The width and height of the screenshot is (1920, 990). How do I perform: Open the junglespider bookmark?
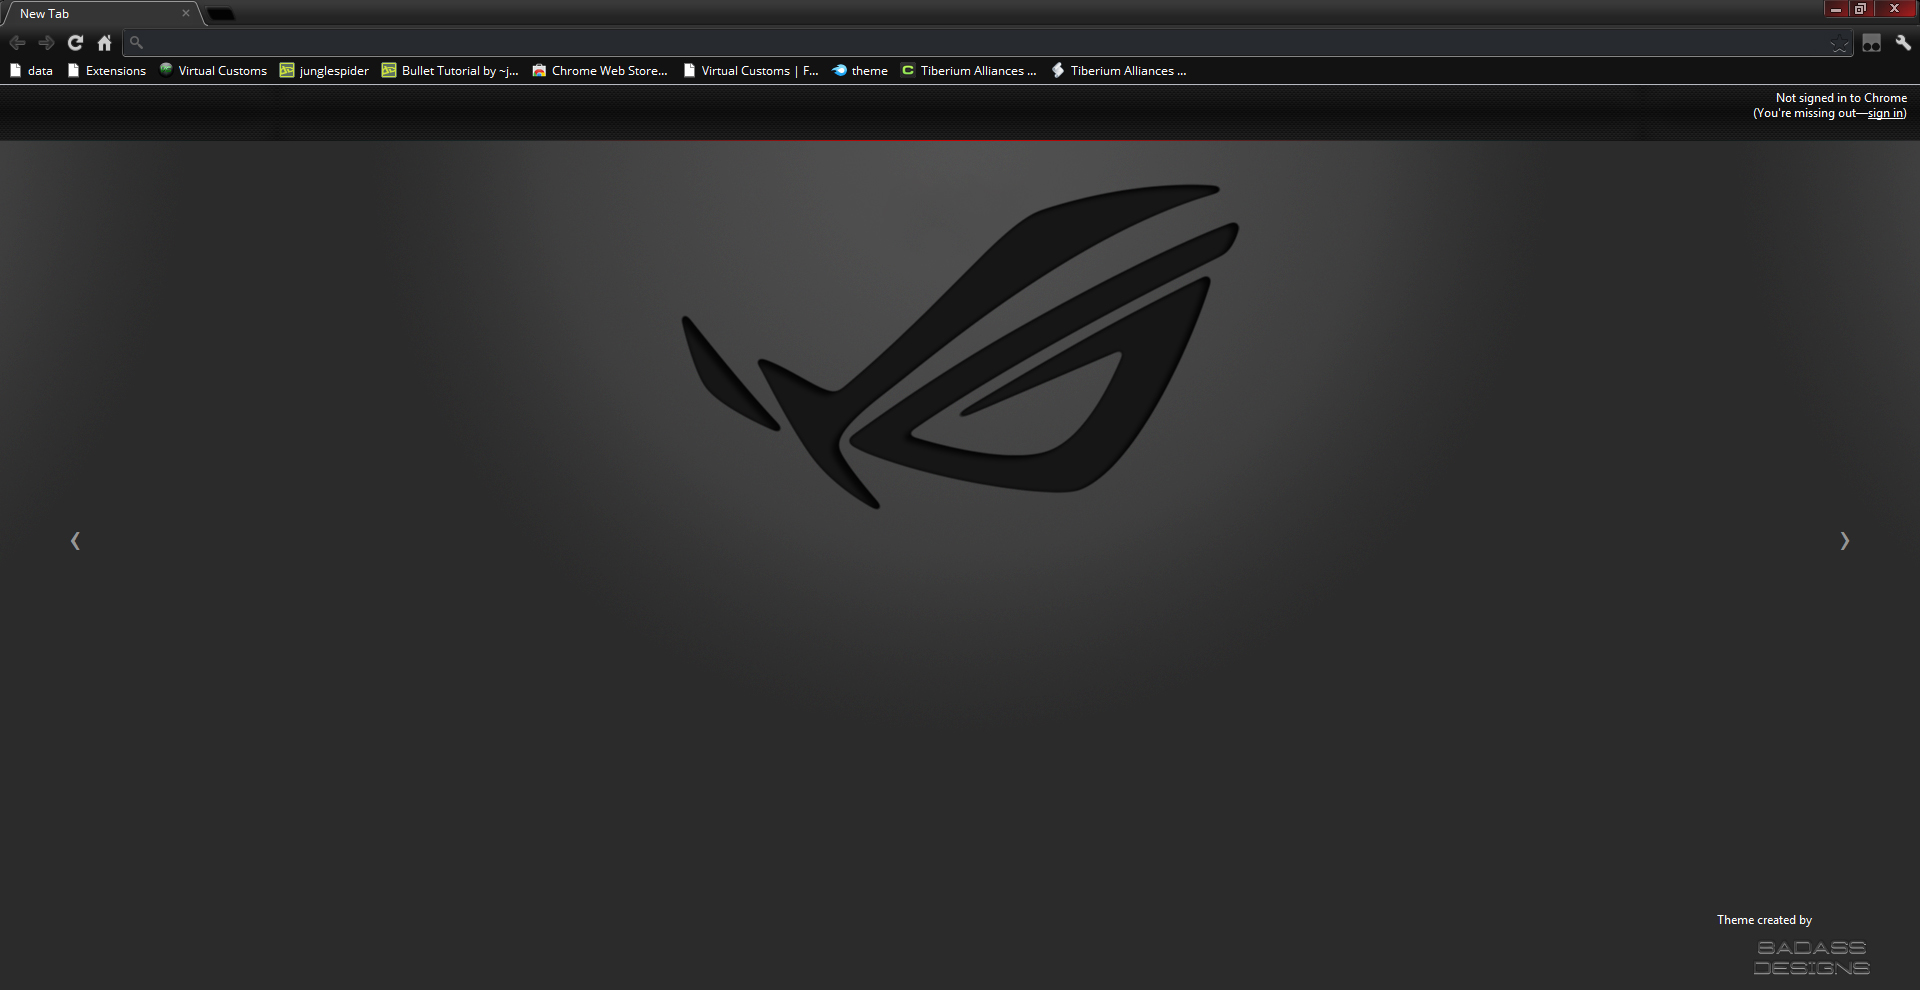click(324, 71)
